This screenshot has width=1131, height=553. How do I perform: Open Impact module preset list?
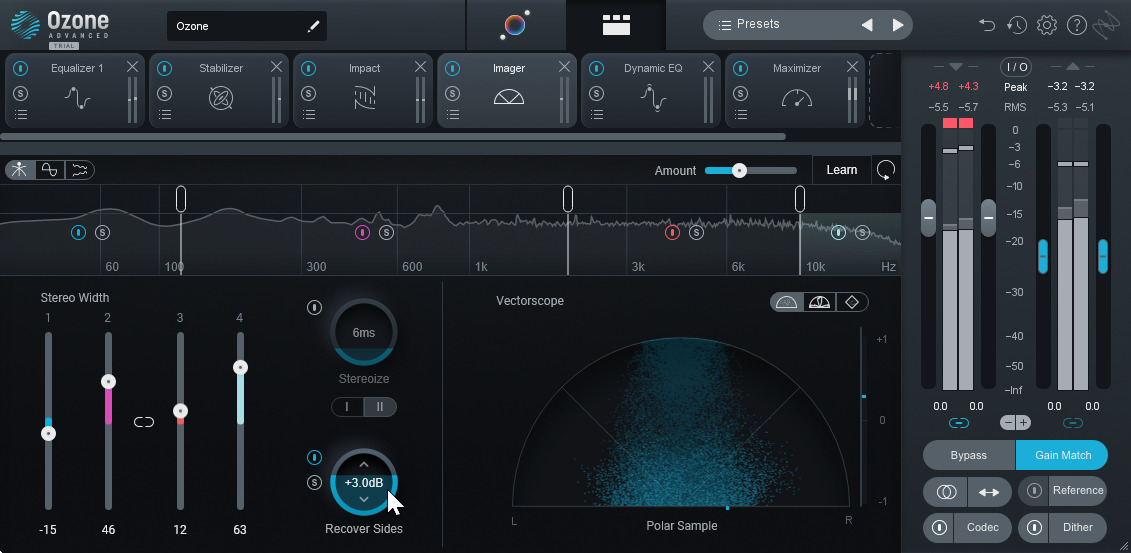pyautogui.click(x=309, y=114)
